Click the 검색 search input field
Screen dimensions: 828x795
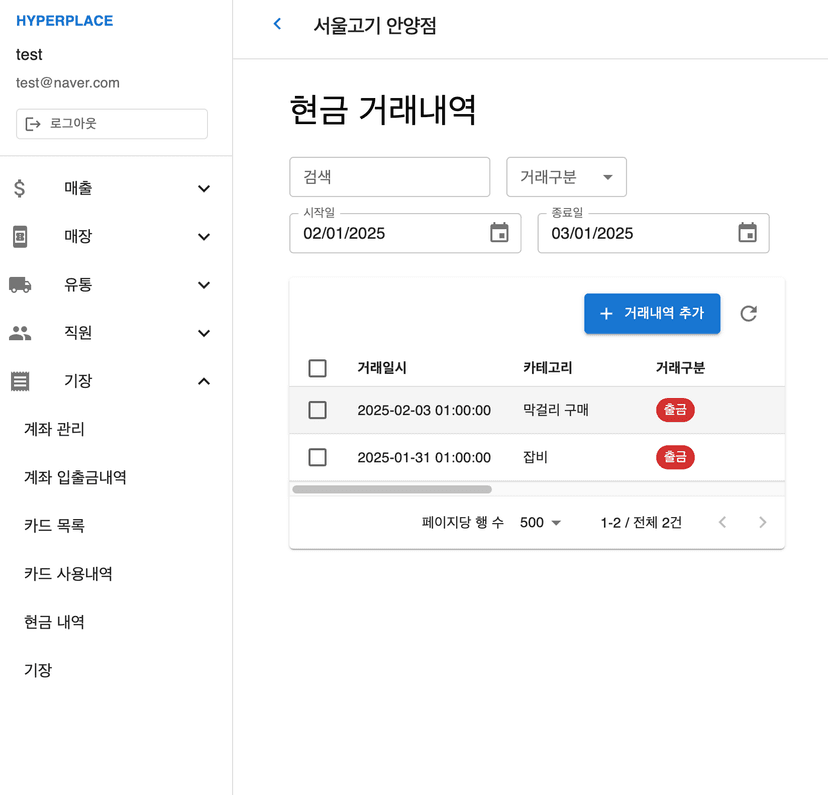pyautogui.click(x=389, y=177)
